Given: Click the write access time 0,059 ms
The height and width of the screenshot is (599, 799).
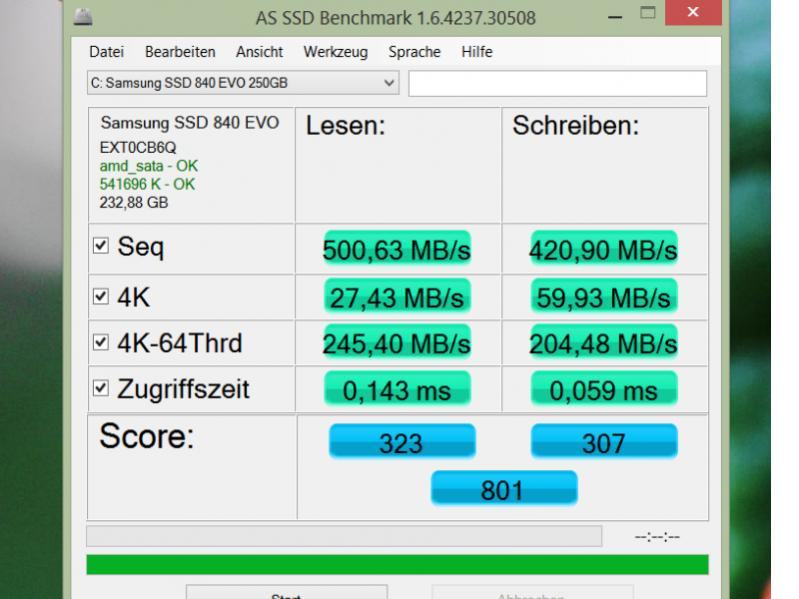Looking at the screenshot, I should tap(604, 389).
